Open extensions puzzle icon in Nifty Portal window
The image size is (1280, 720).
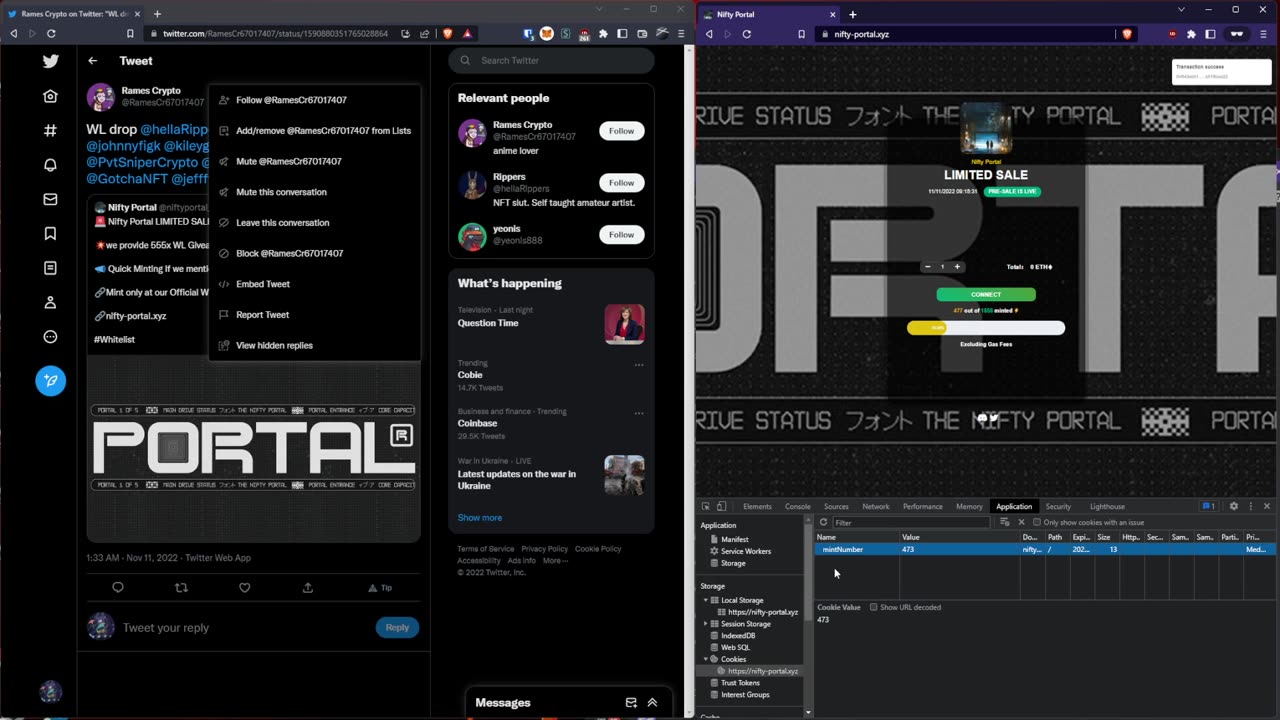pos(1191,34)
